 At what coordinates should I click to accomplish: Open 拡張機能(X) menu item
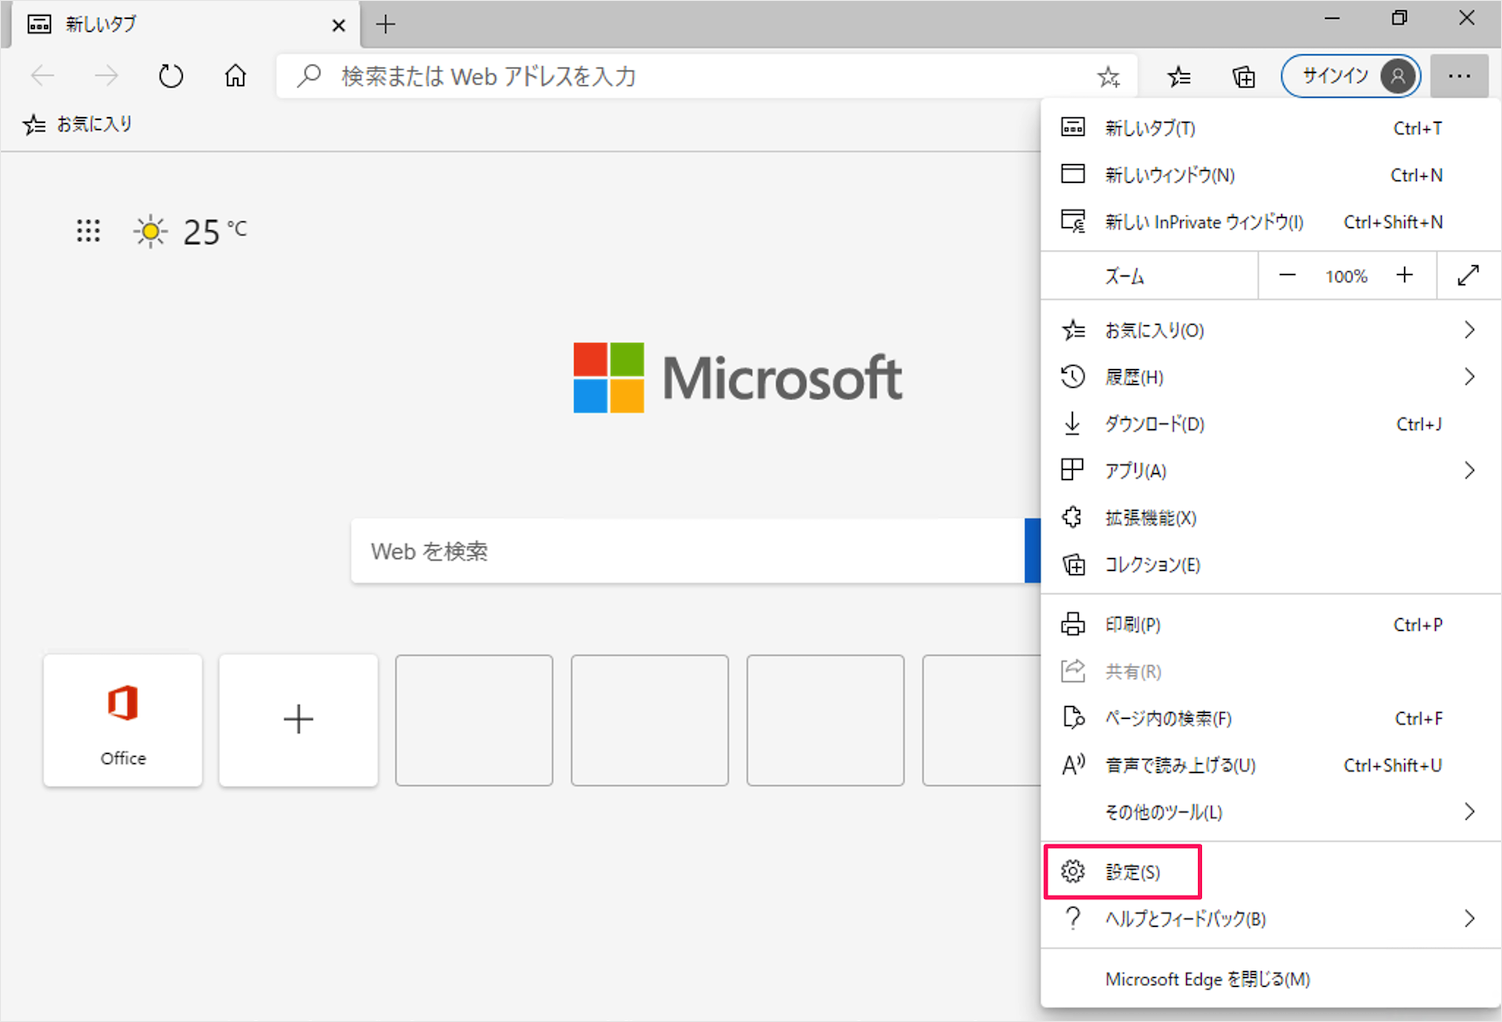click(1270, 518)
